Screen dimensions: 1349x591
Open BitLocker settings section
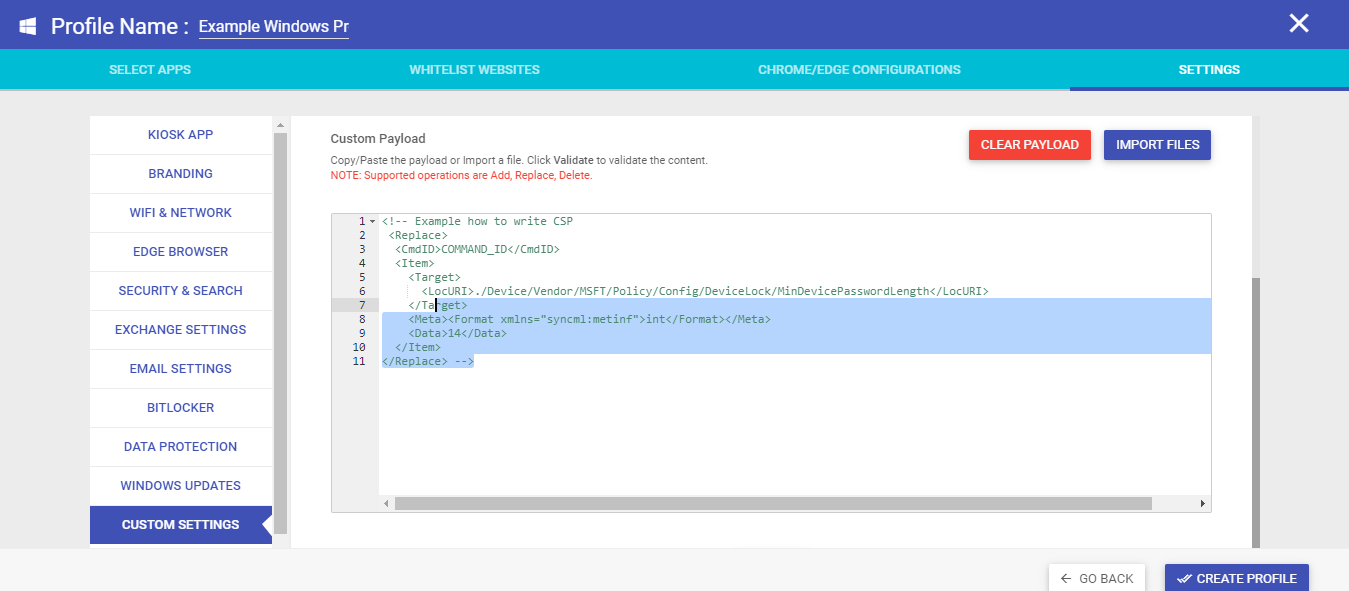point(181,408)
